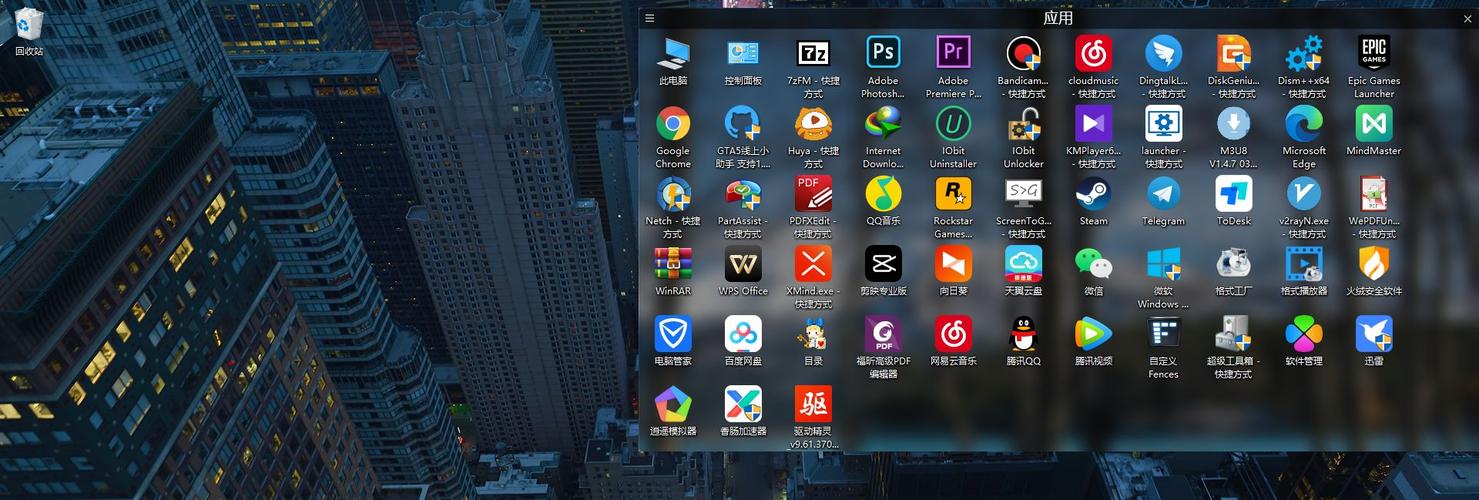
Task: Click the 应用 fence title bar
Action: pos(1057,18)
